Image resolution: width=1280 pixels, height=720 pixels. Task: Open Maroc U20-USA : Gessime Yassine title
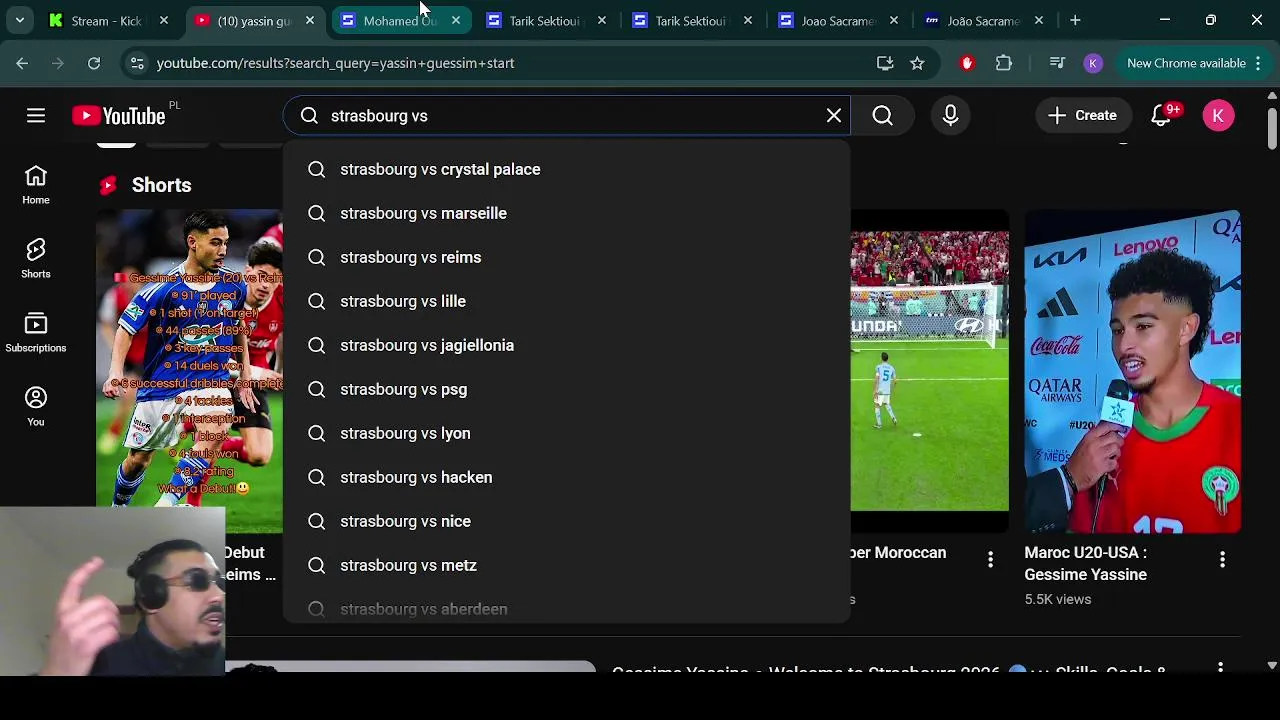pyautogui.click(x=1085, y=563)
